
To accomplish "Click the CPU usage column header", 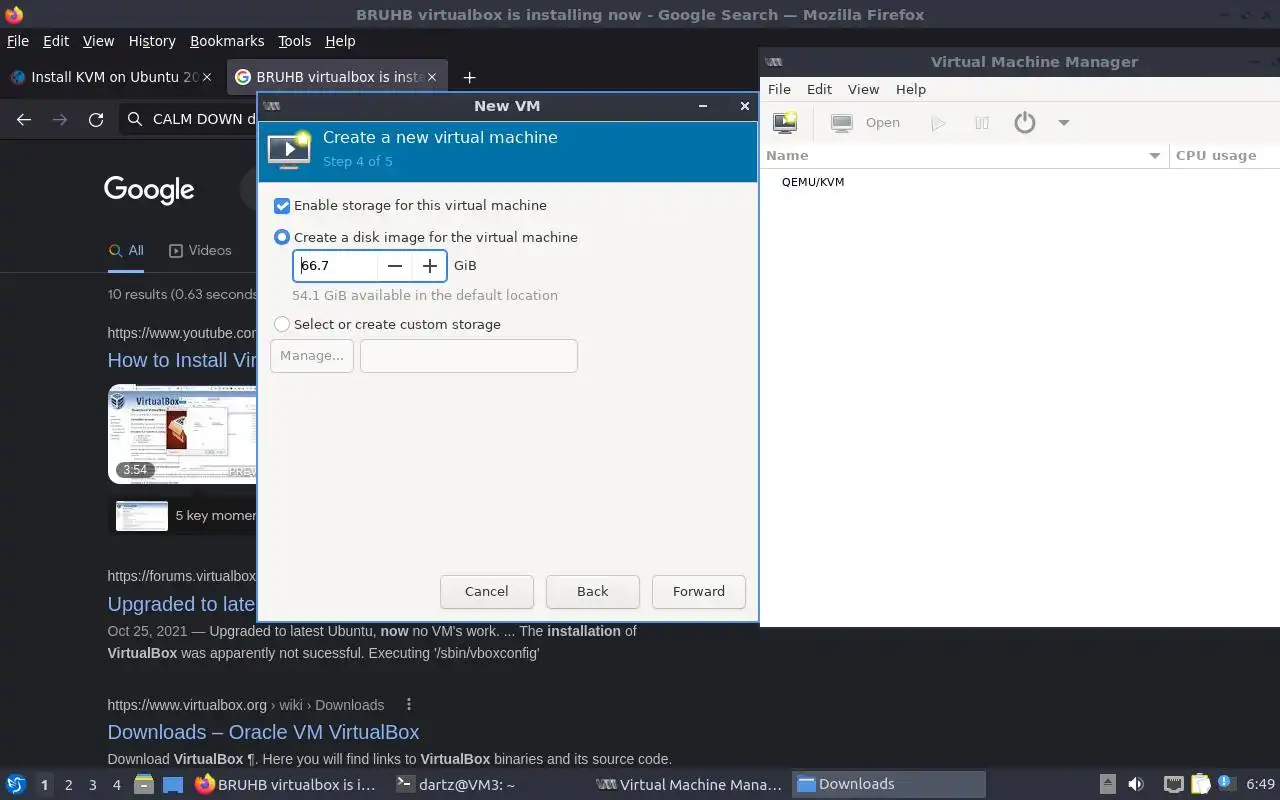I will (1224, 156).
